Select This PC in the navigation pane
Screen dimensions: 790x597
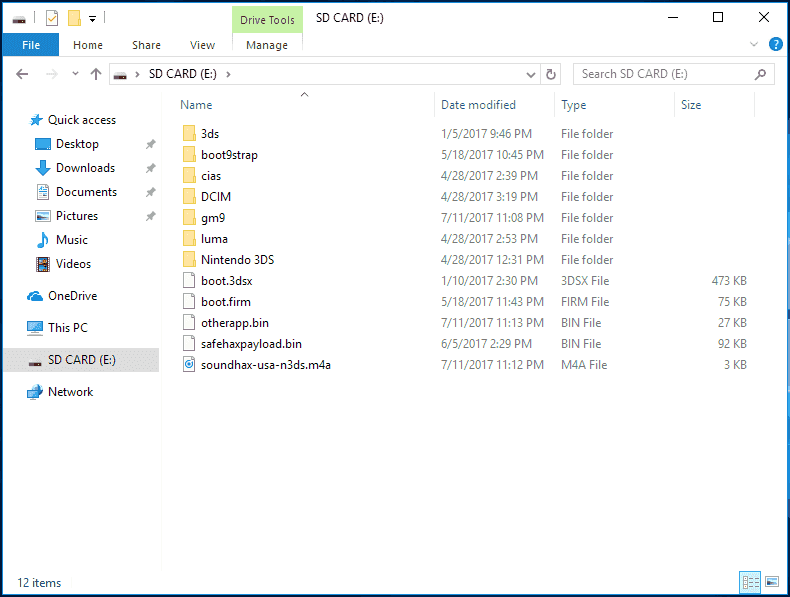point(68,327)
